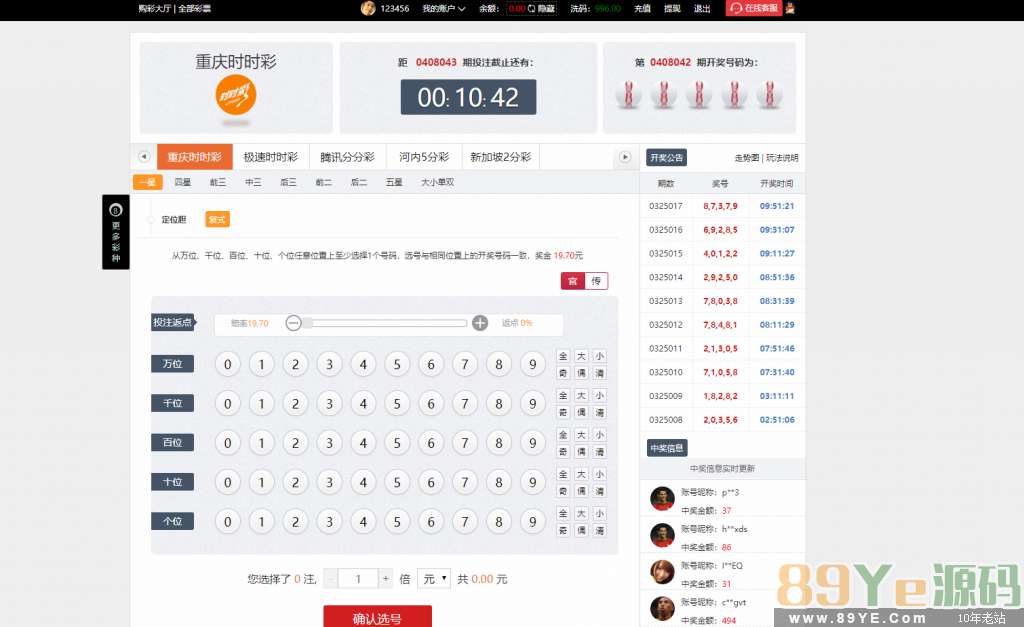Click the user avatar icon beside 123456
Screen dimensions: 1024x627
tap(368, 8)
